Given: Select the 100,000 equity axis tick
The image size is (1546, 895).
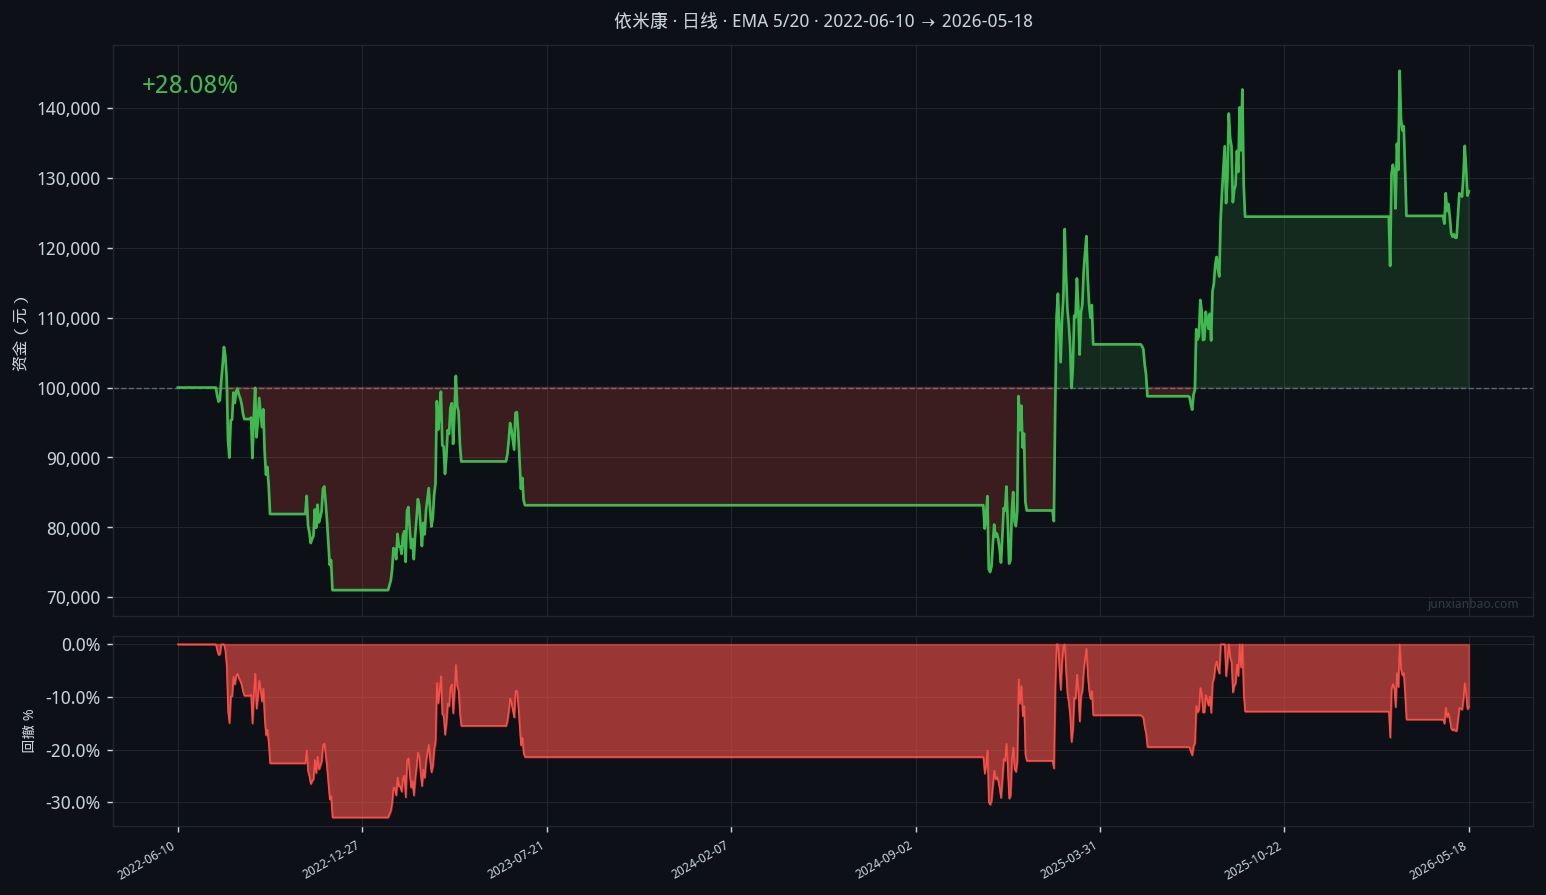Looking at the screenshot, I should point(69,389).
